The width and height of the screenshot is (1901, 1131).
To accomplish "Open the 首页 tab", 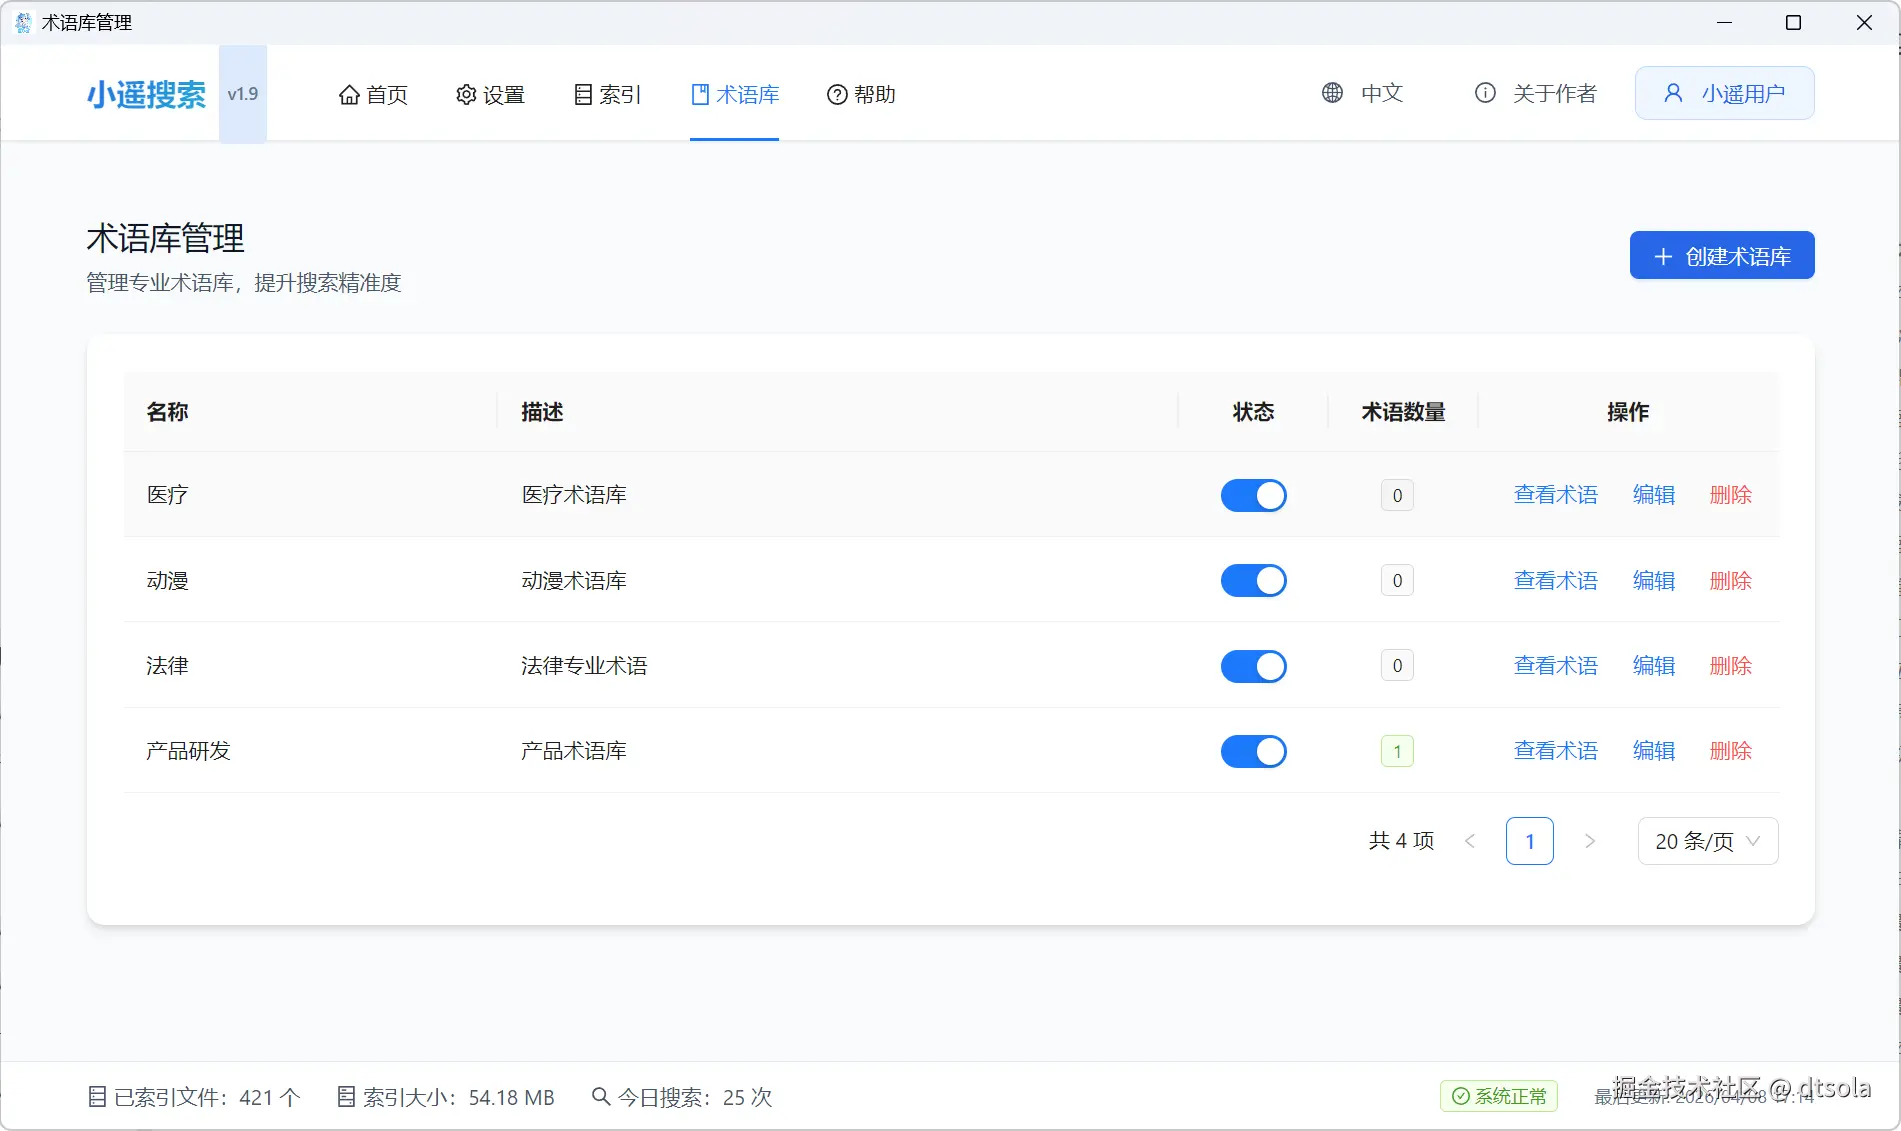I will pos(373,94).
